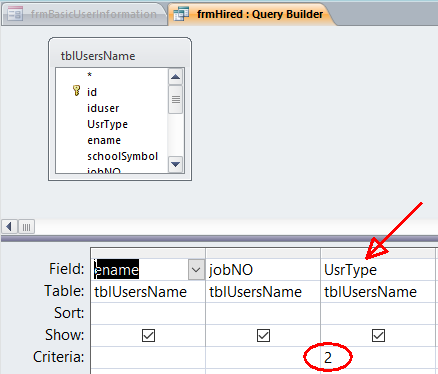Open the ename field dropdown arrow
Screen dimensions: 438x374
tap(196, 269)
